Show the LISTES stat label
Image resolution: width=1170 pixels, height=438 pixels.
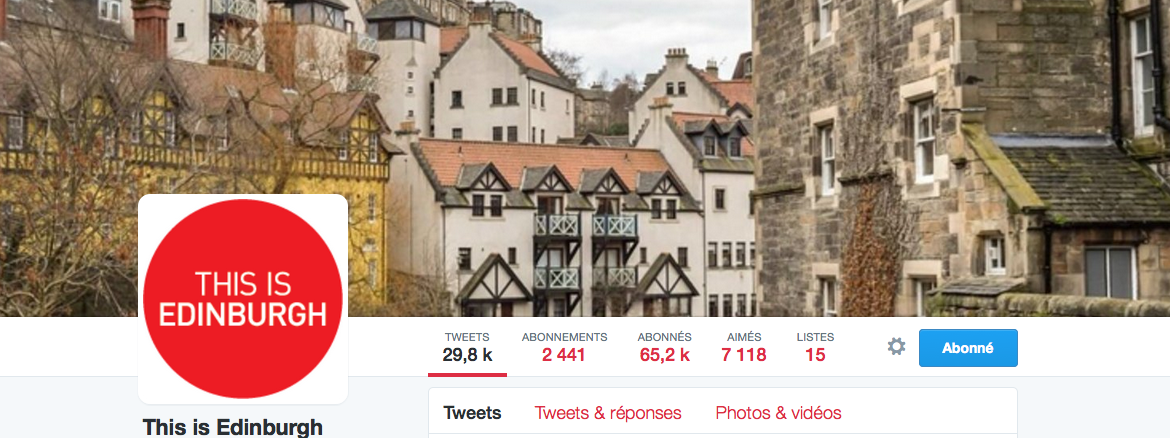coord(816,337)
